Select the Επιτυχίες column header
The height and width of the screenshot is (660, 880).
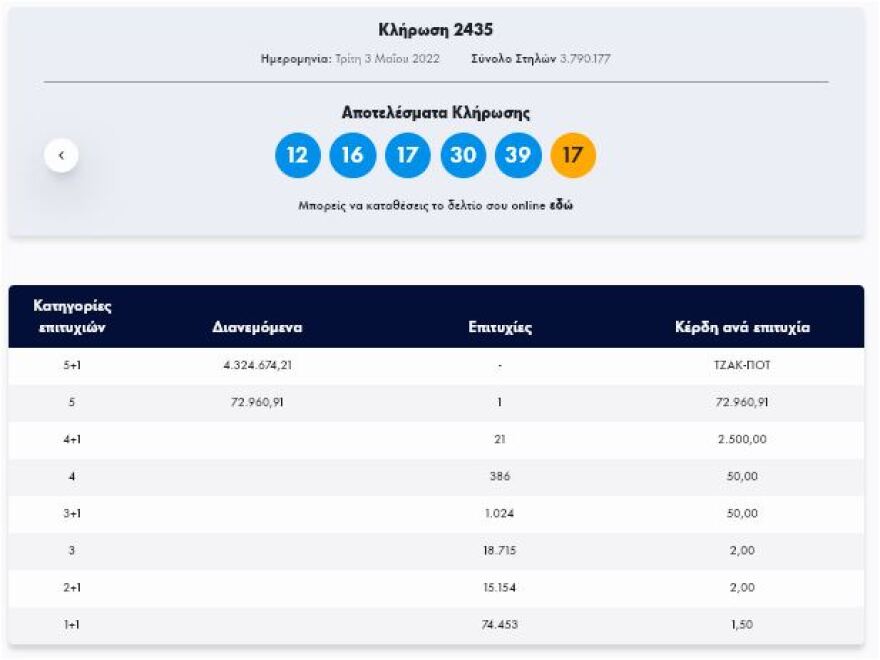tap(503, 325)
